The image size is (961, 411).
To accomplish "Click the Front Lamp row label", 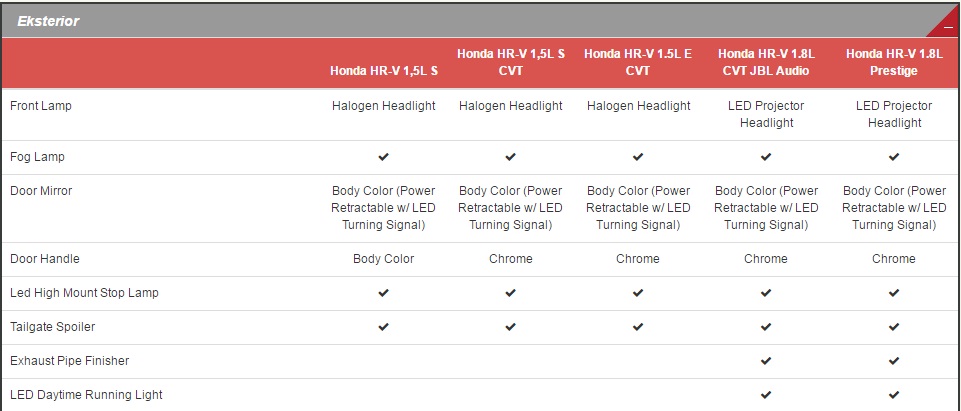I will pos(40,105).
